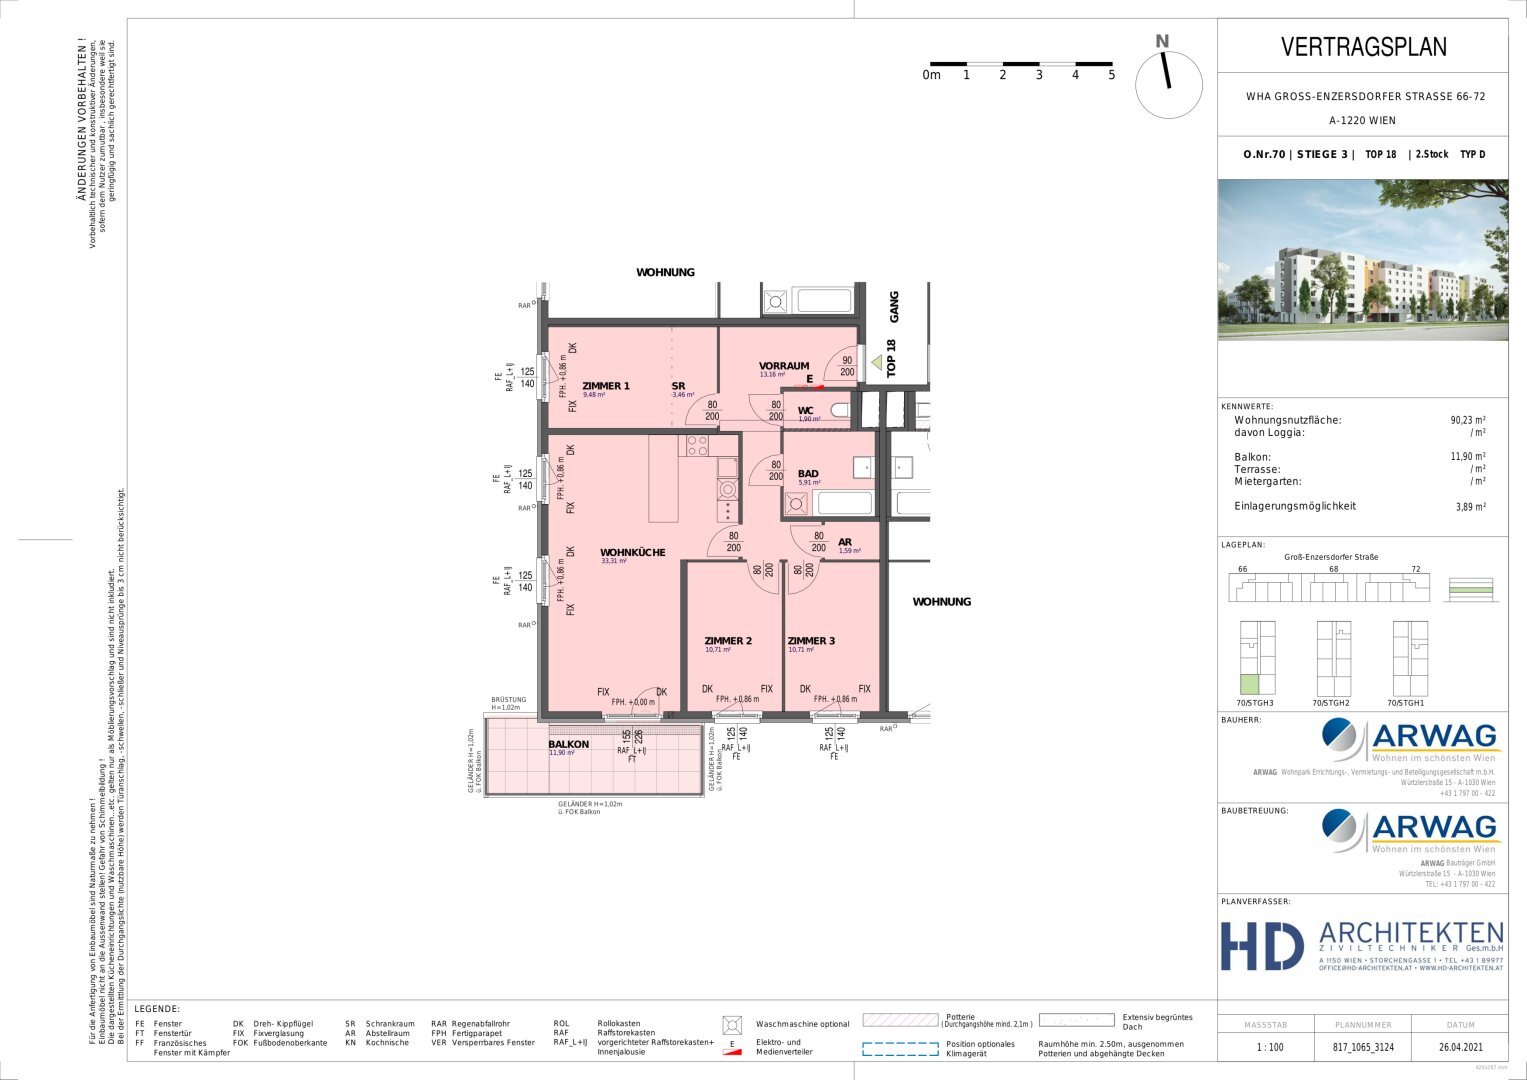Click the Groß-Enzersdorfer Straße site plan strip
Screen dimensions: 1527x1080
[x=1330, y=588]
